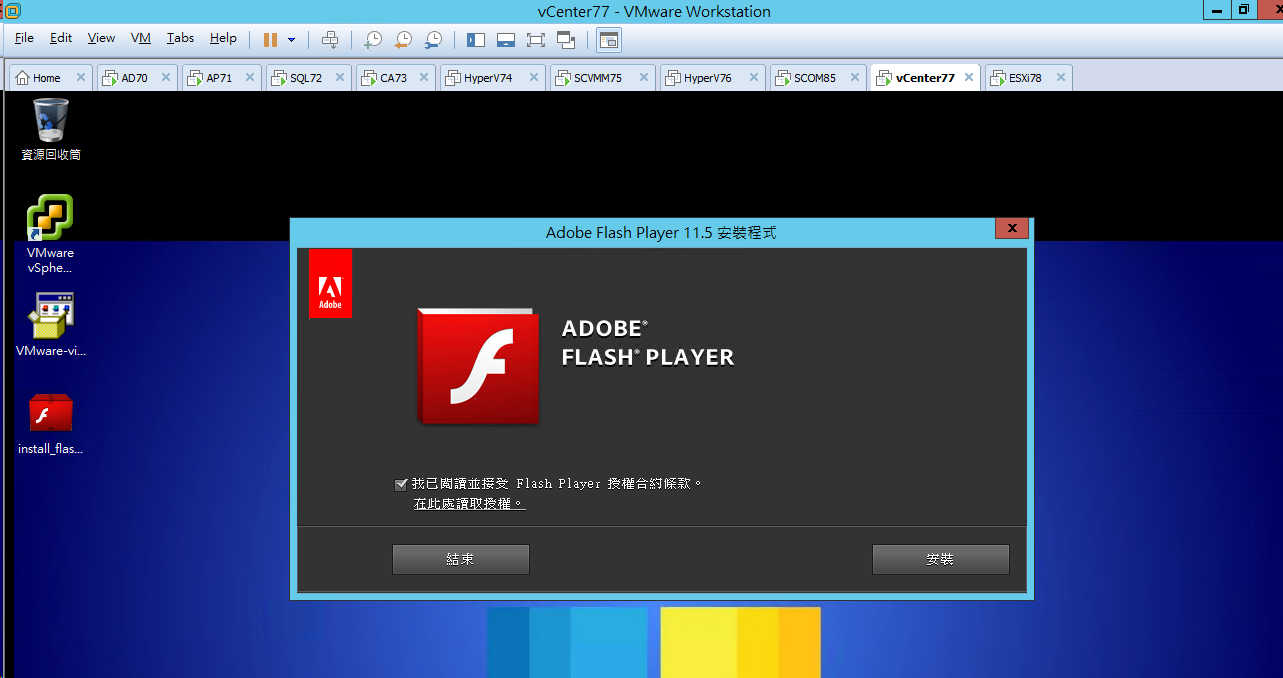Pause the VM with the suspend button

point(270,40)
